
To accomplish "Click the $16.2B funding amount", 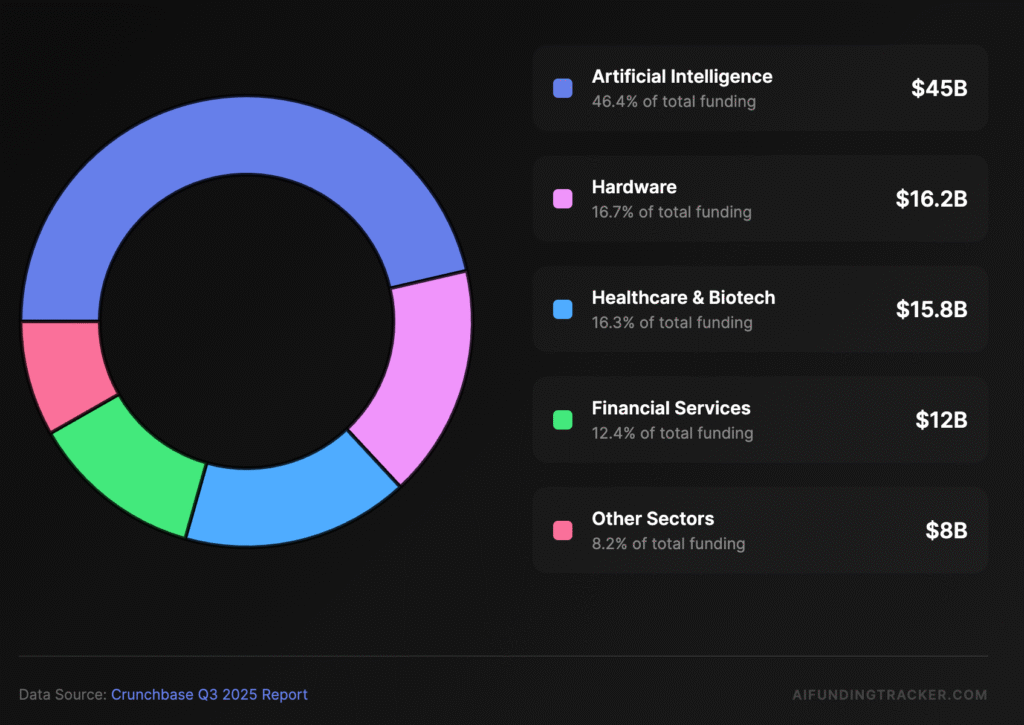I will click(931, 198).
